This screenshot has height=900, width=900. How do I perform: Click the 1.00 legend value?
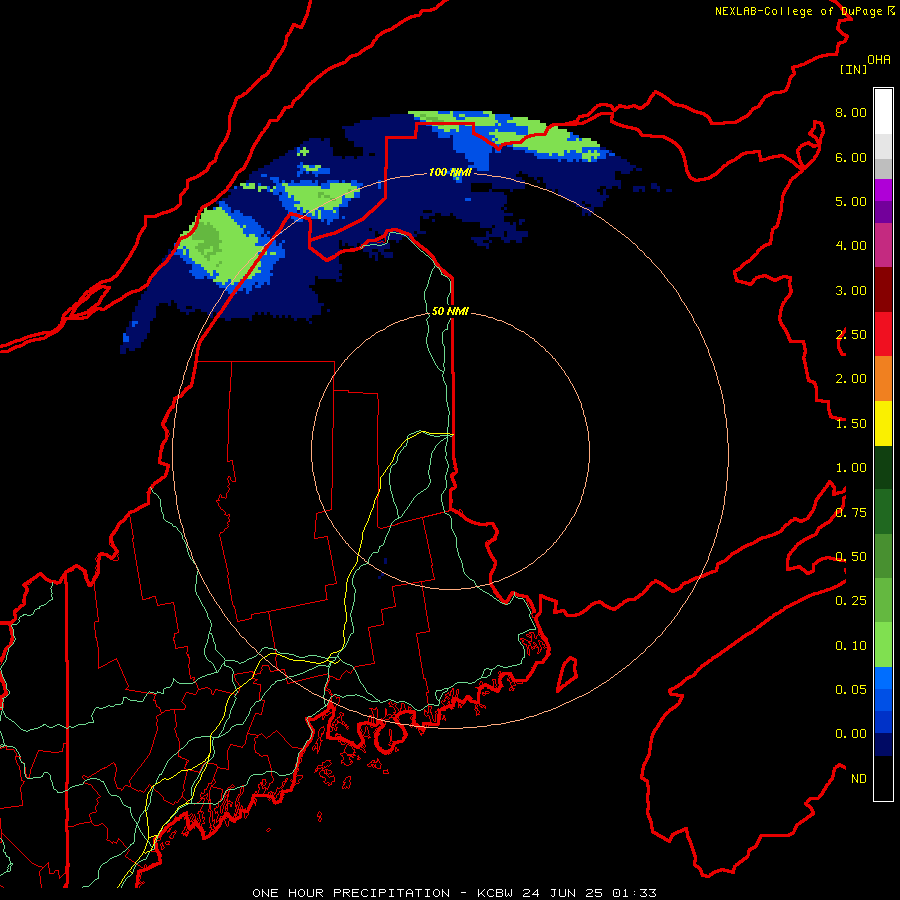(851, 468)
